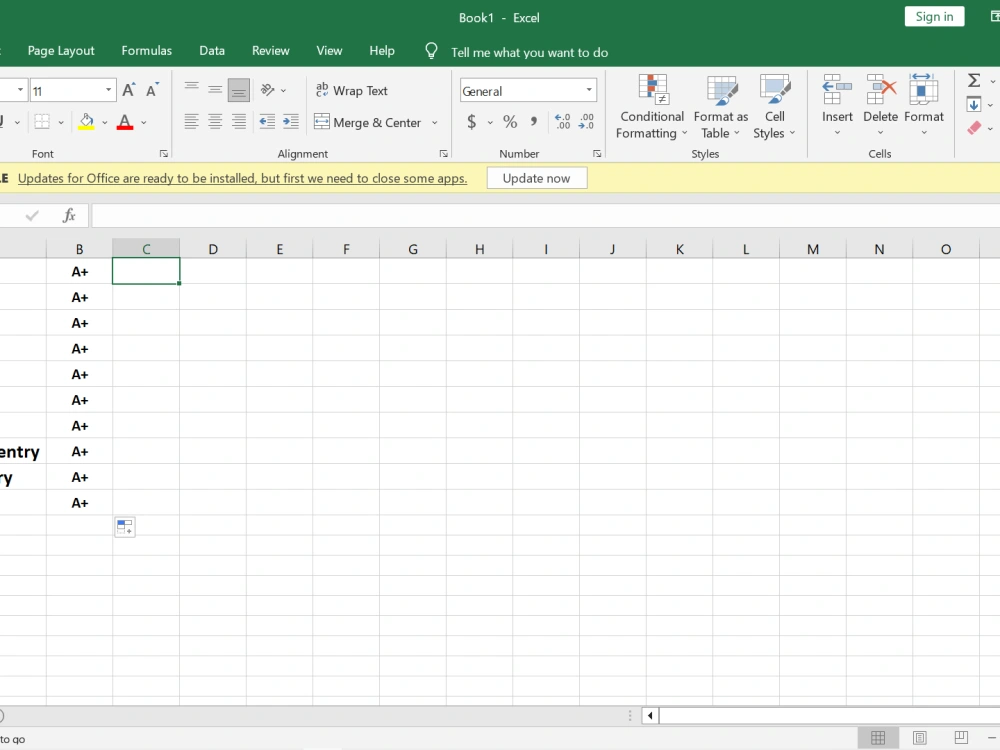Open the Page Layout tab
Image resolution: width=1000 pixels, height=750 pixels.
click(61, 51)
